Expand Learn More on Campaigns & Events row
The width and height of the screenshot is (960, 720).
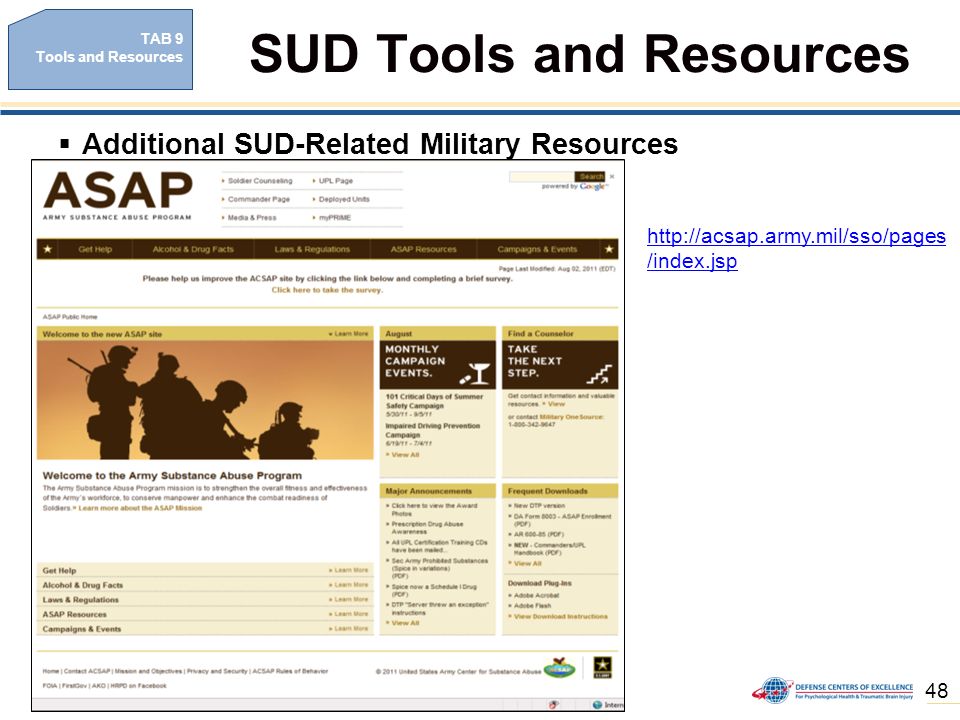click(349, 628)
